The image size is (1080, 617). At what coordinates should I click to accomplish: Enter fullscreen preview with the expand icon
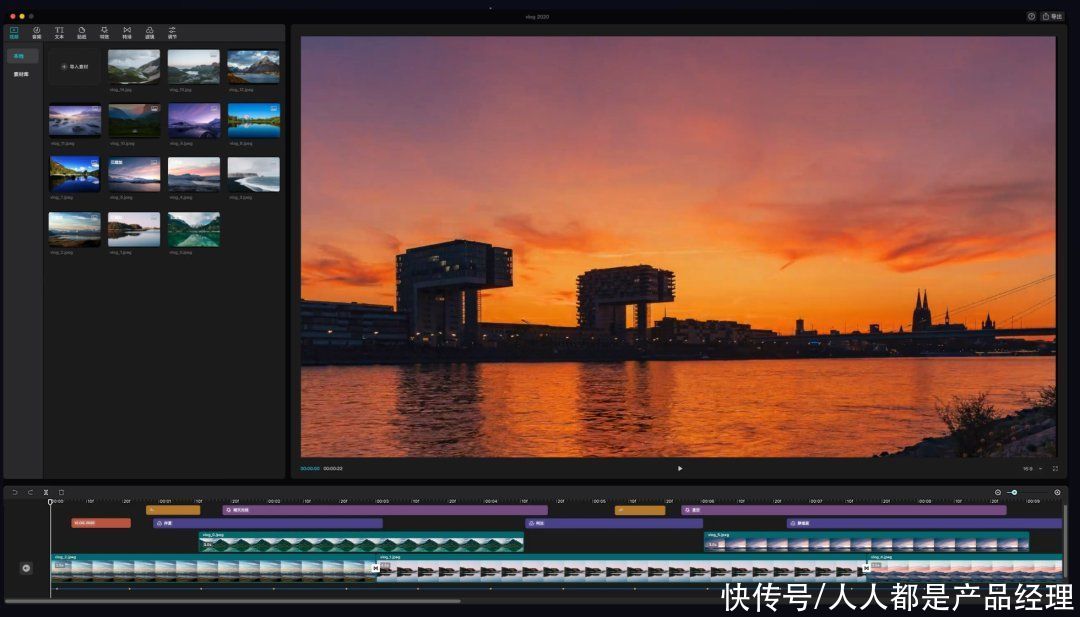(1055, 468)
